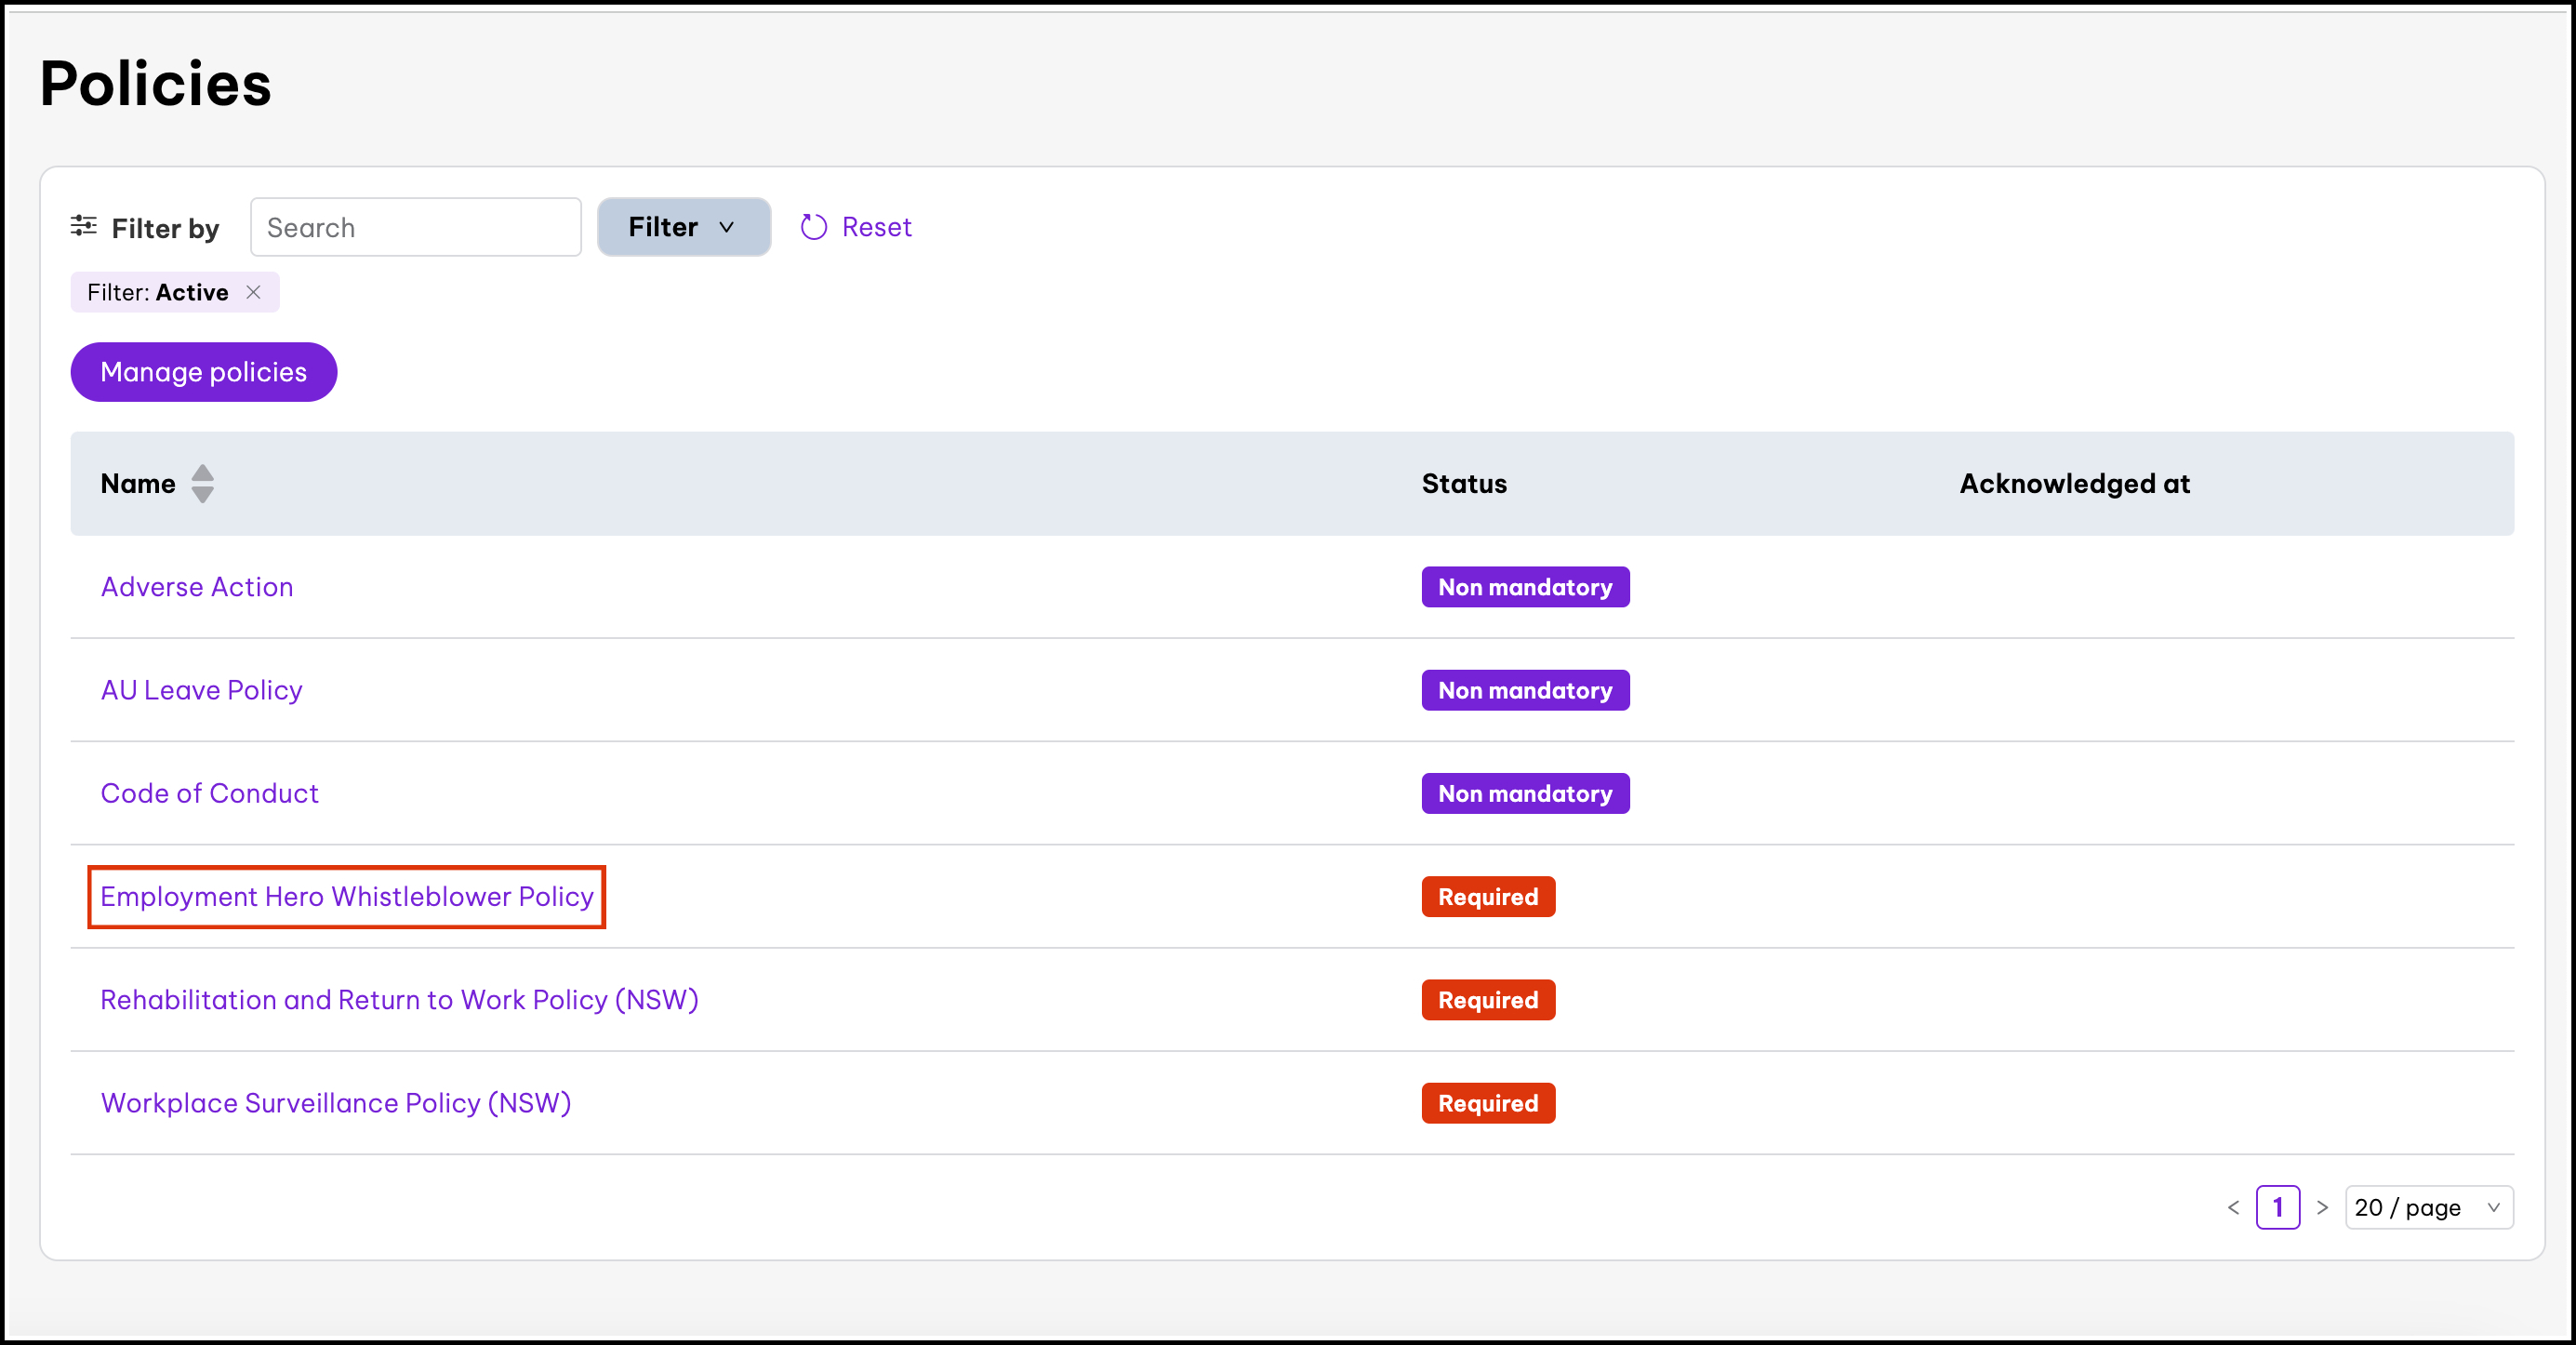Expand the 20 / page selector

click(2428, 1208)
